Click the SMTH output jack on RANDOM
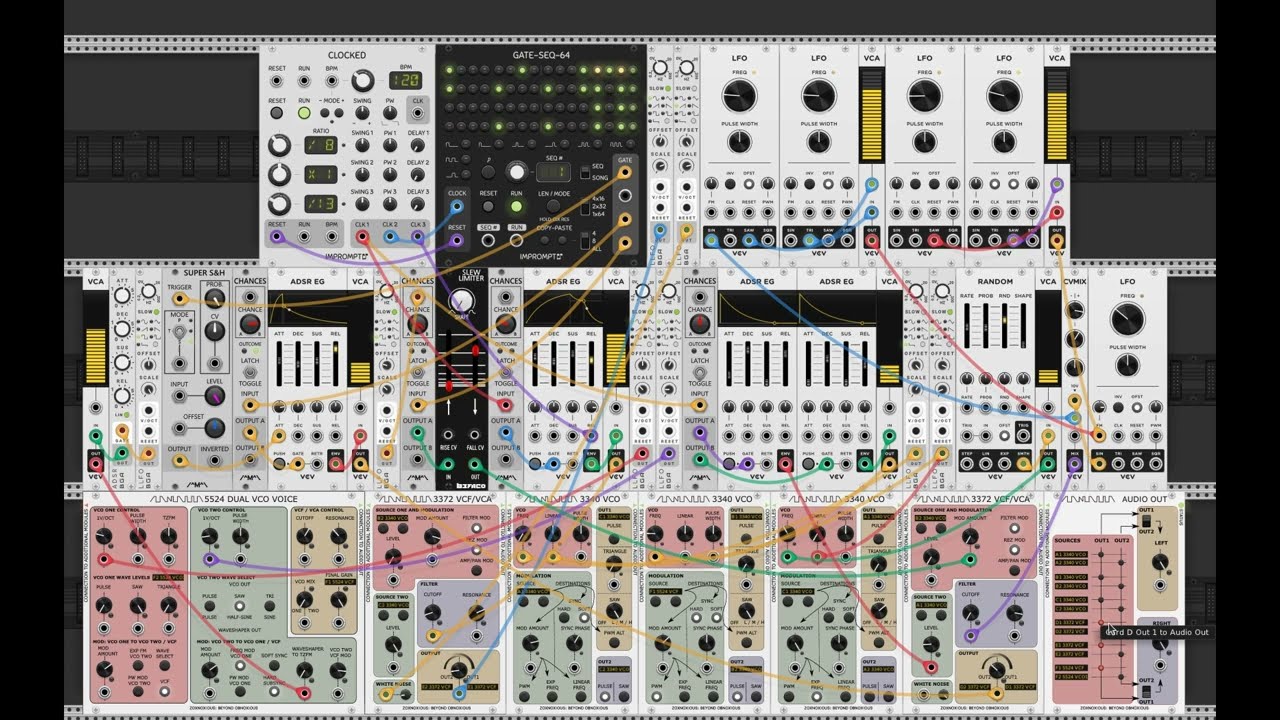The width and height of the screenshot is (1280, 720). pyautogui.click(x=1022, y=463)
